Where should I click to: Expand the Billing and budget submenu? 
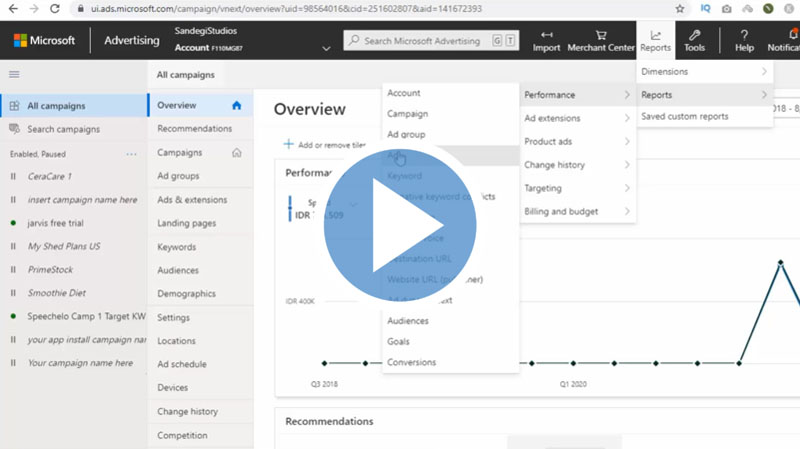click(577, 211)
